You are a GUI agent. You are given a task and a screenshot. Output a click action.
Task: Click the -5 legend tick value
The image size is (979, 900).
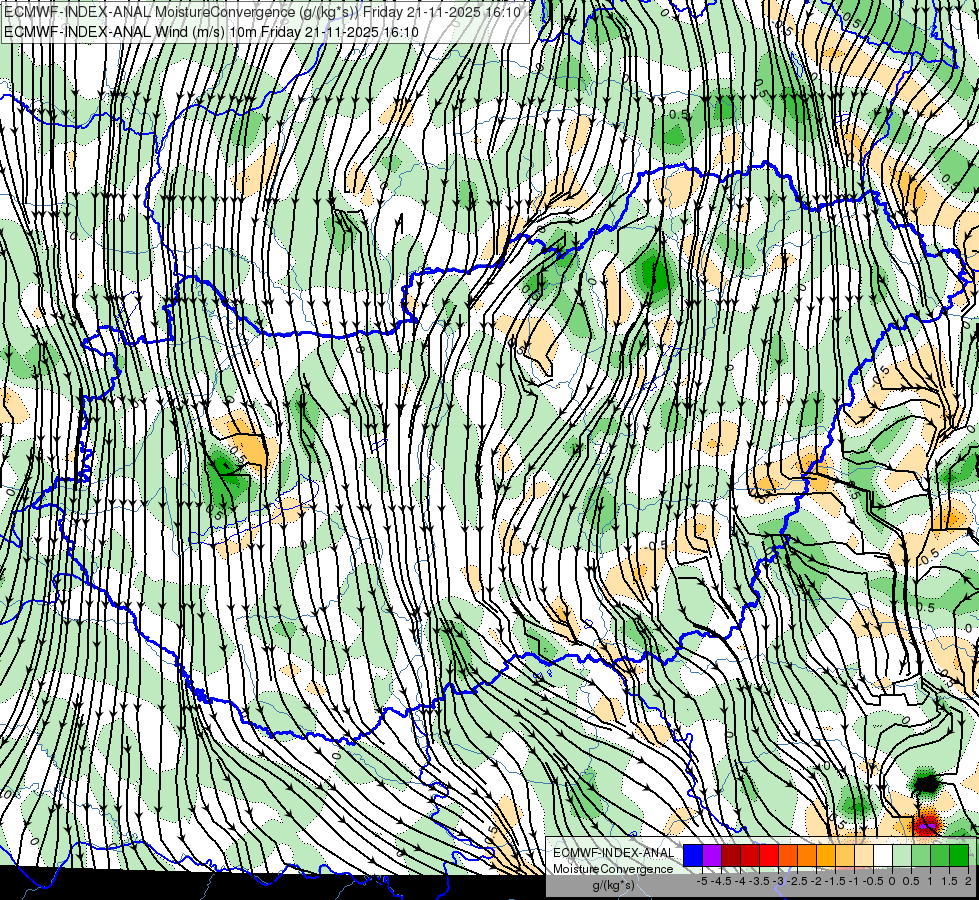(702, 881)
